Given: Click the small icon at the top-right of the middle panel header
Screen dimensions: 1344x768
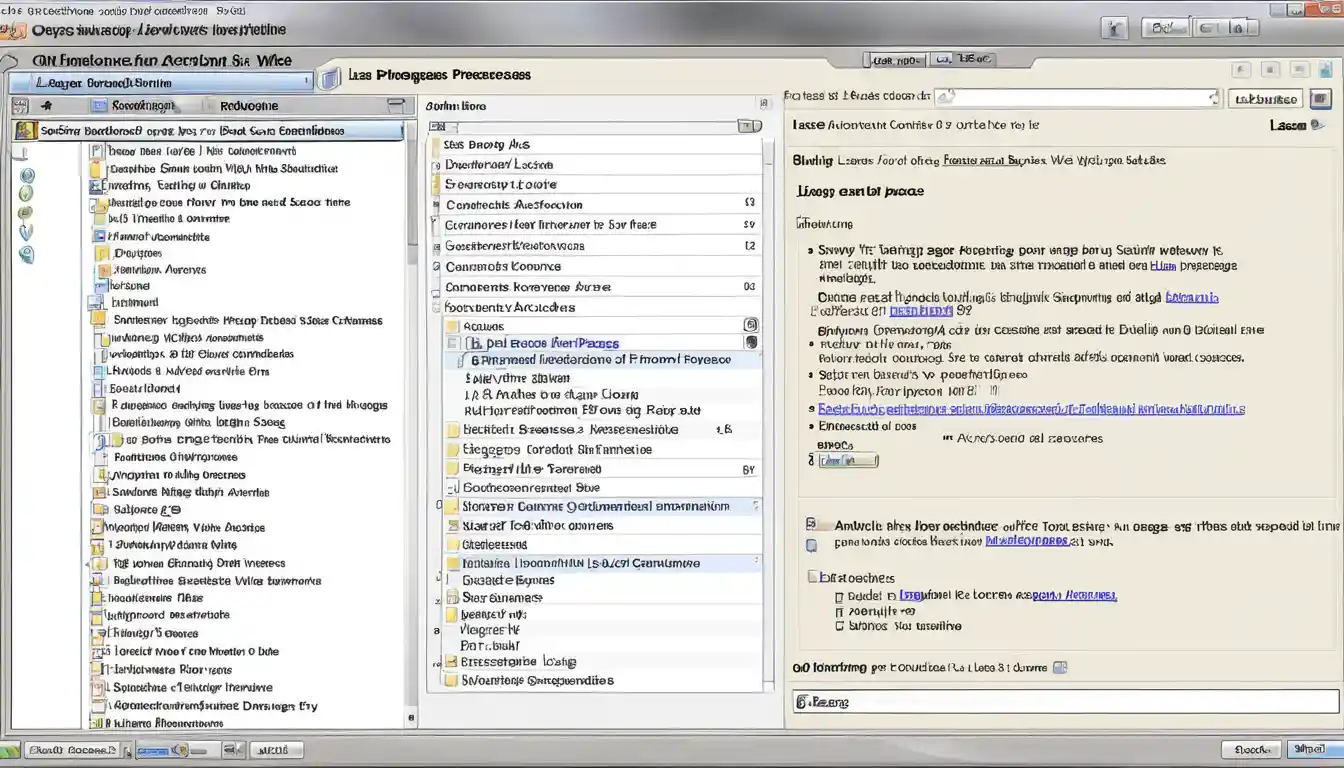Looking at the screenshot, I should coord(764,104).
